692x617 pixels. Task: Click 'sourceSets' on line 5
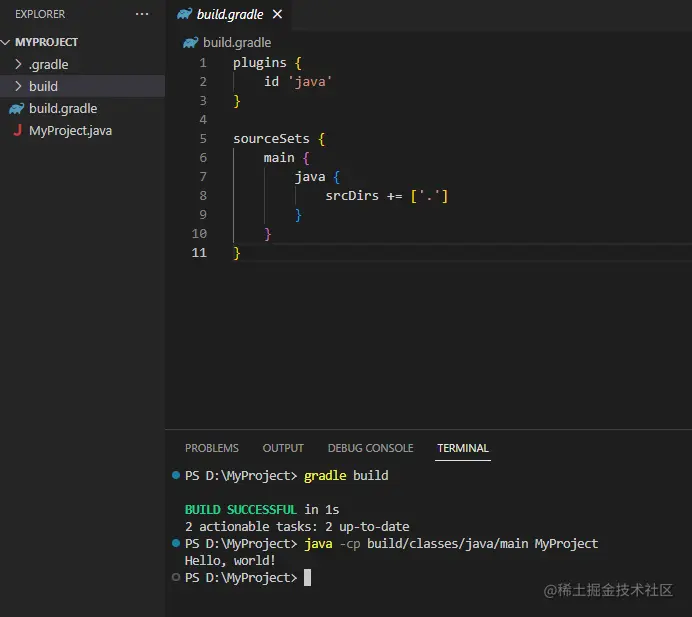pyautogui.click(x=271, y=139)
